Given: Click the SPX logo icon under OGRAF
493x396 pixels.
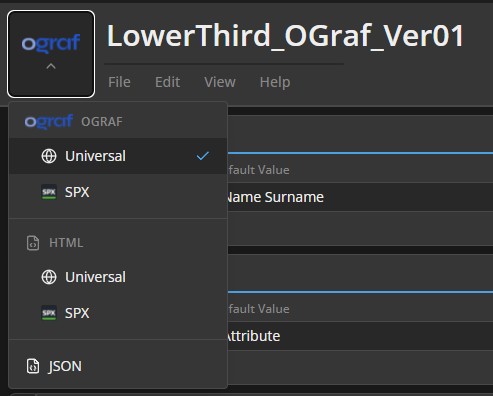Looking at the screenshot, I should (49, 192).
